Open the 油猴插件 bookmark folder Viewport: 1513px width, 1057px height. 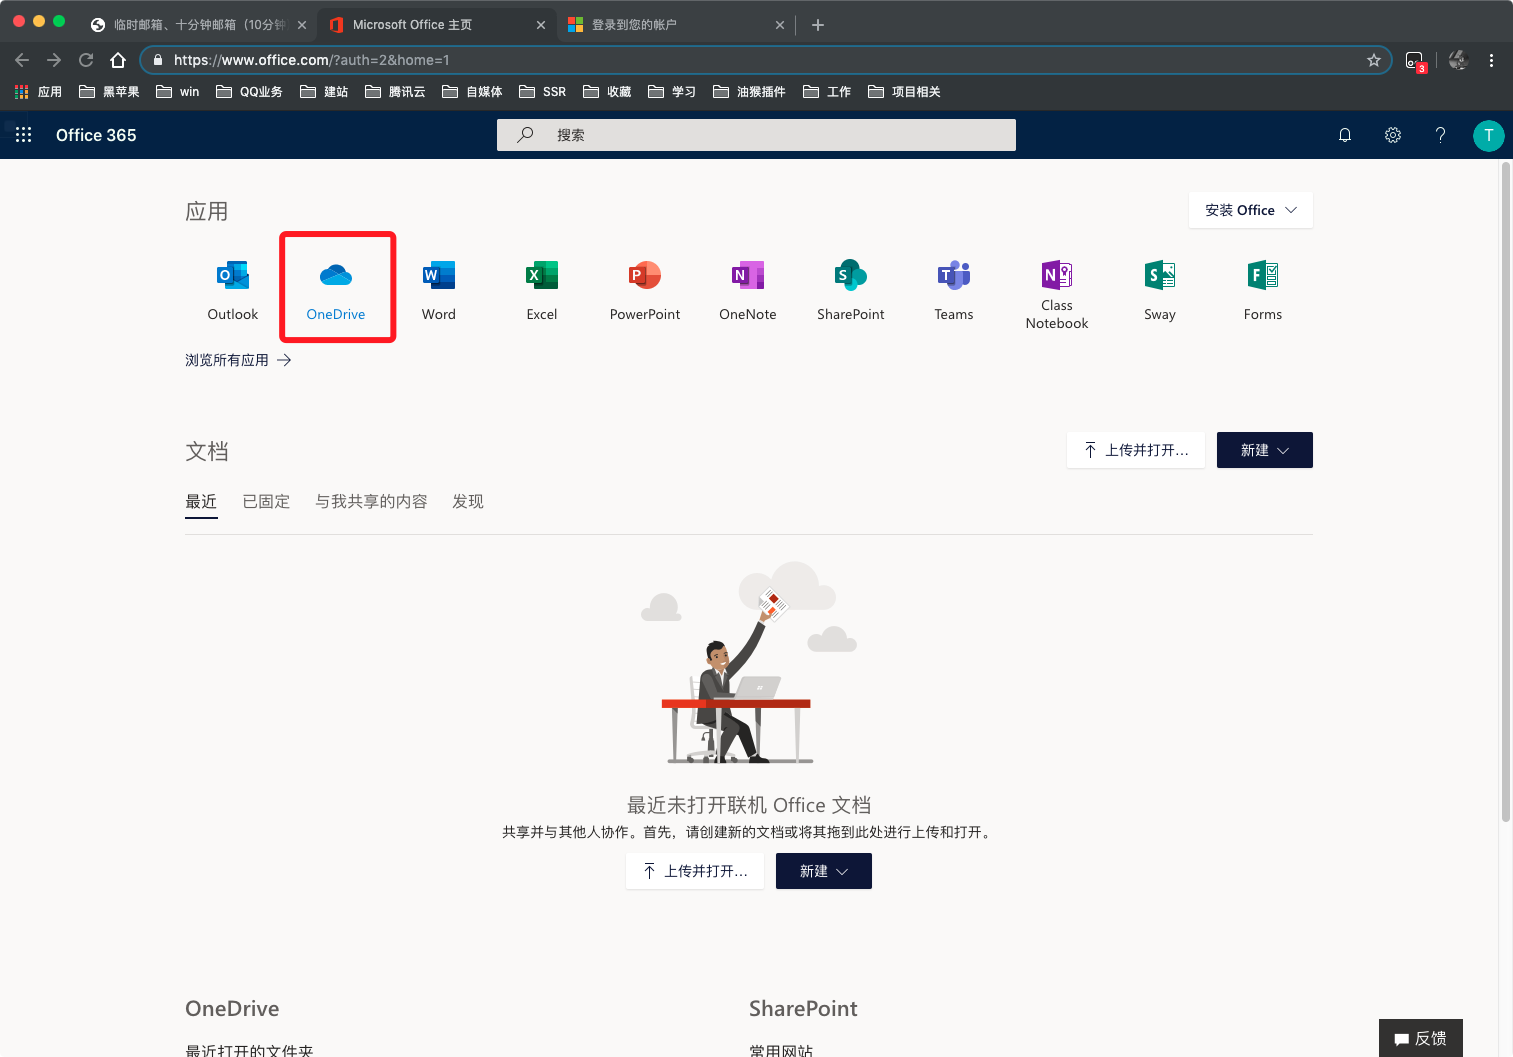(749, 92)
